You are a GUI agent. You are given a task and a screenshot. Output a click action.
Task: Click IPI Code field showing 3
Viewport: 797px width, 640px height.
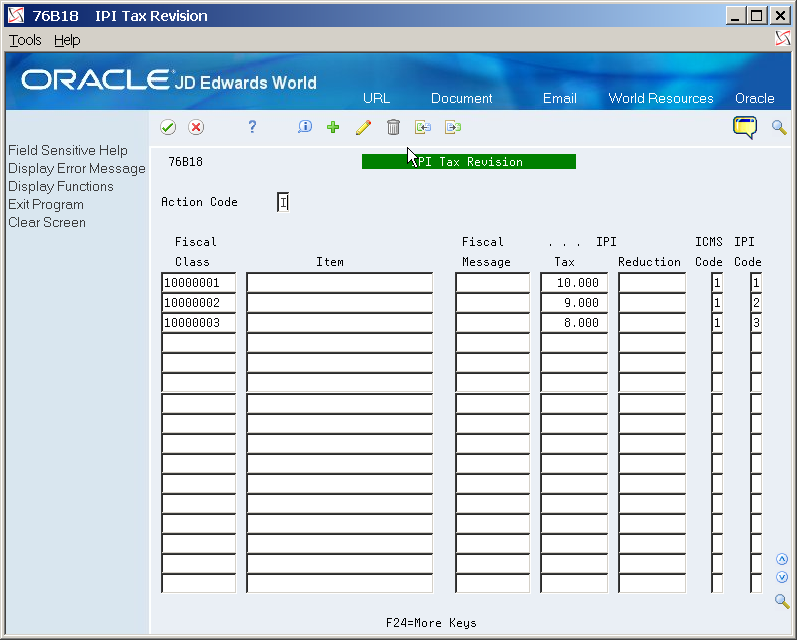pyautogui.click(x=756, y=323)
